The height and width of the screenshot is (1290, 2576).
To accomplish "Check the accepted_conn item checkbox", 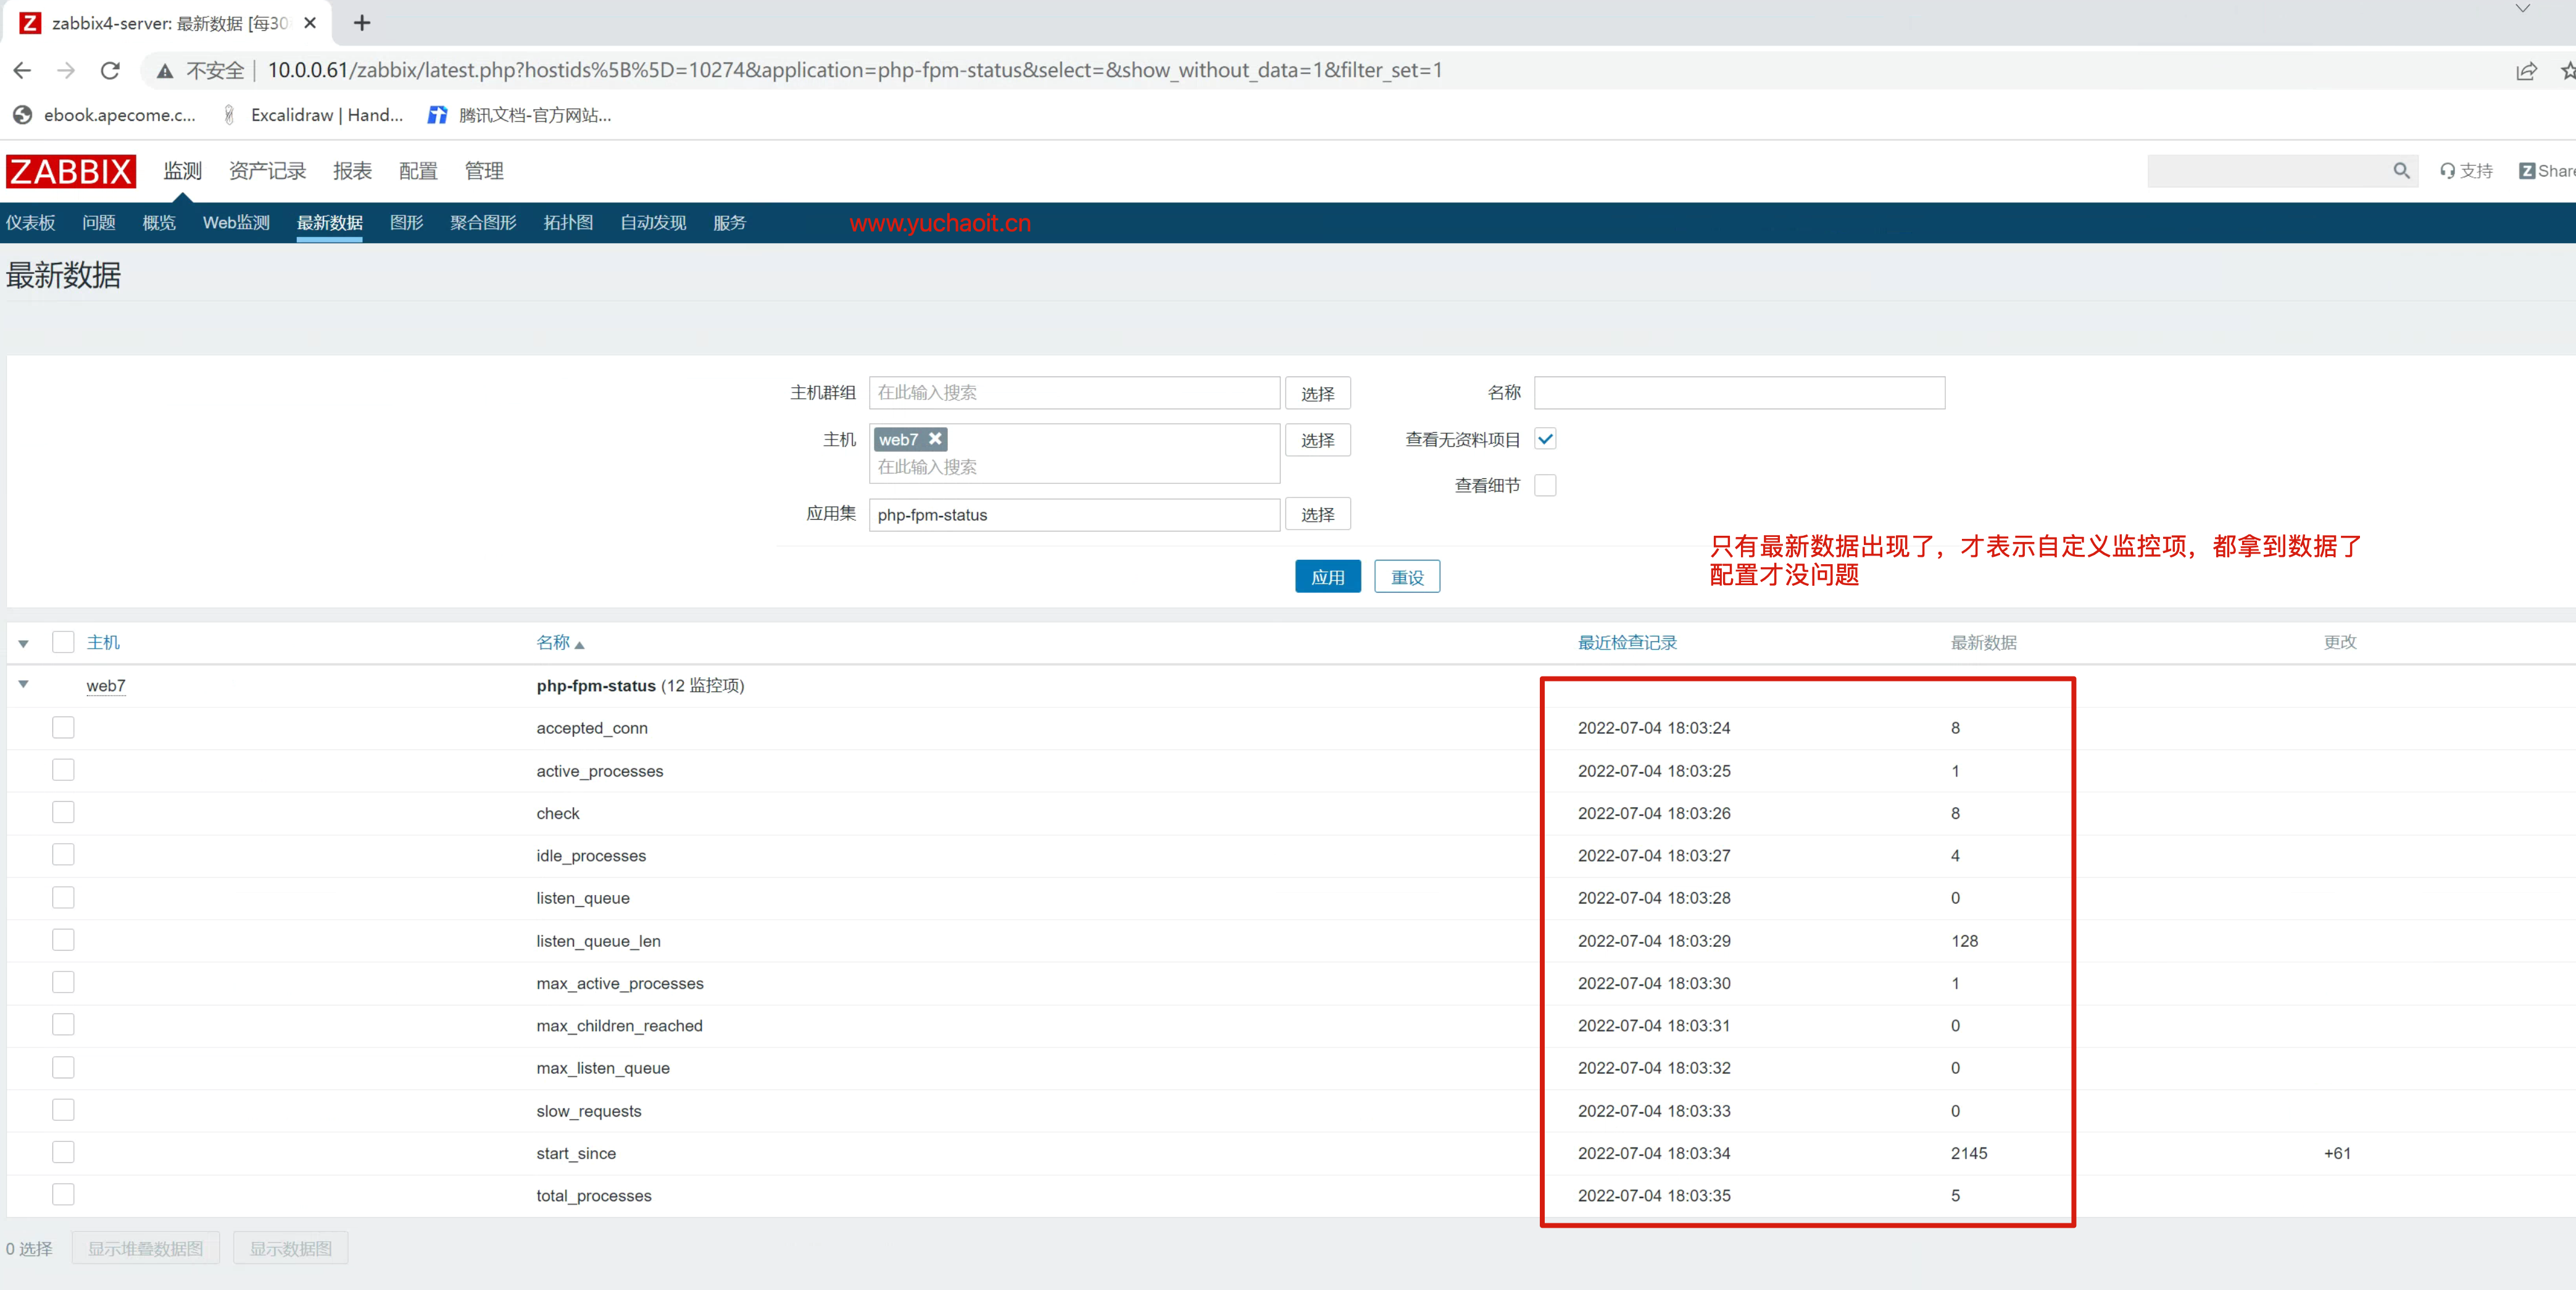I will 63,728.
